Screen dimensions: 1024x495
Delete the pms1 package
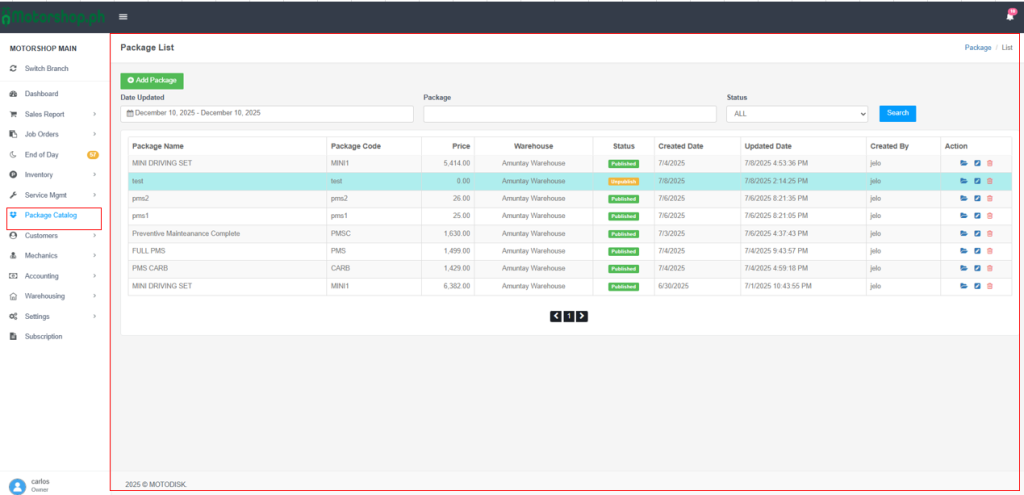[990, 216]
